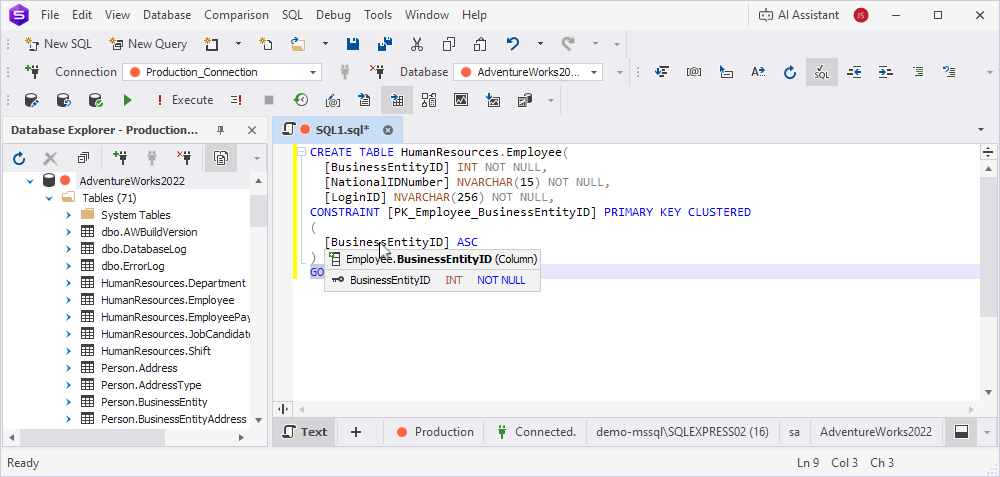
Task: Toggle the SQL syntax check button
Action: point(821,72)
